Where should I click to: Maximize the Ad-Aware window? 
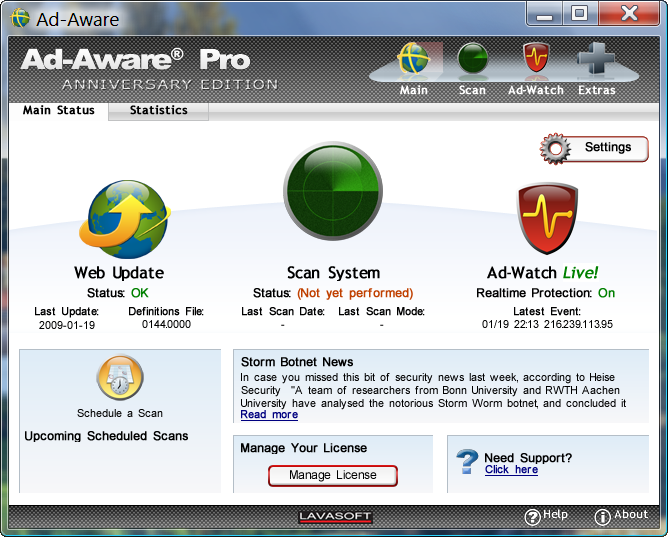pyautogui.click(x=579, y=14)
